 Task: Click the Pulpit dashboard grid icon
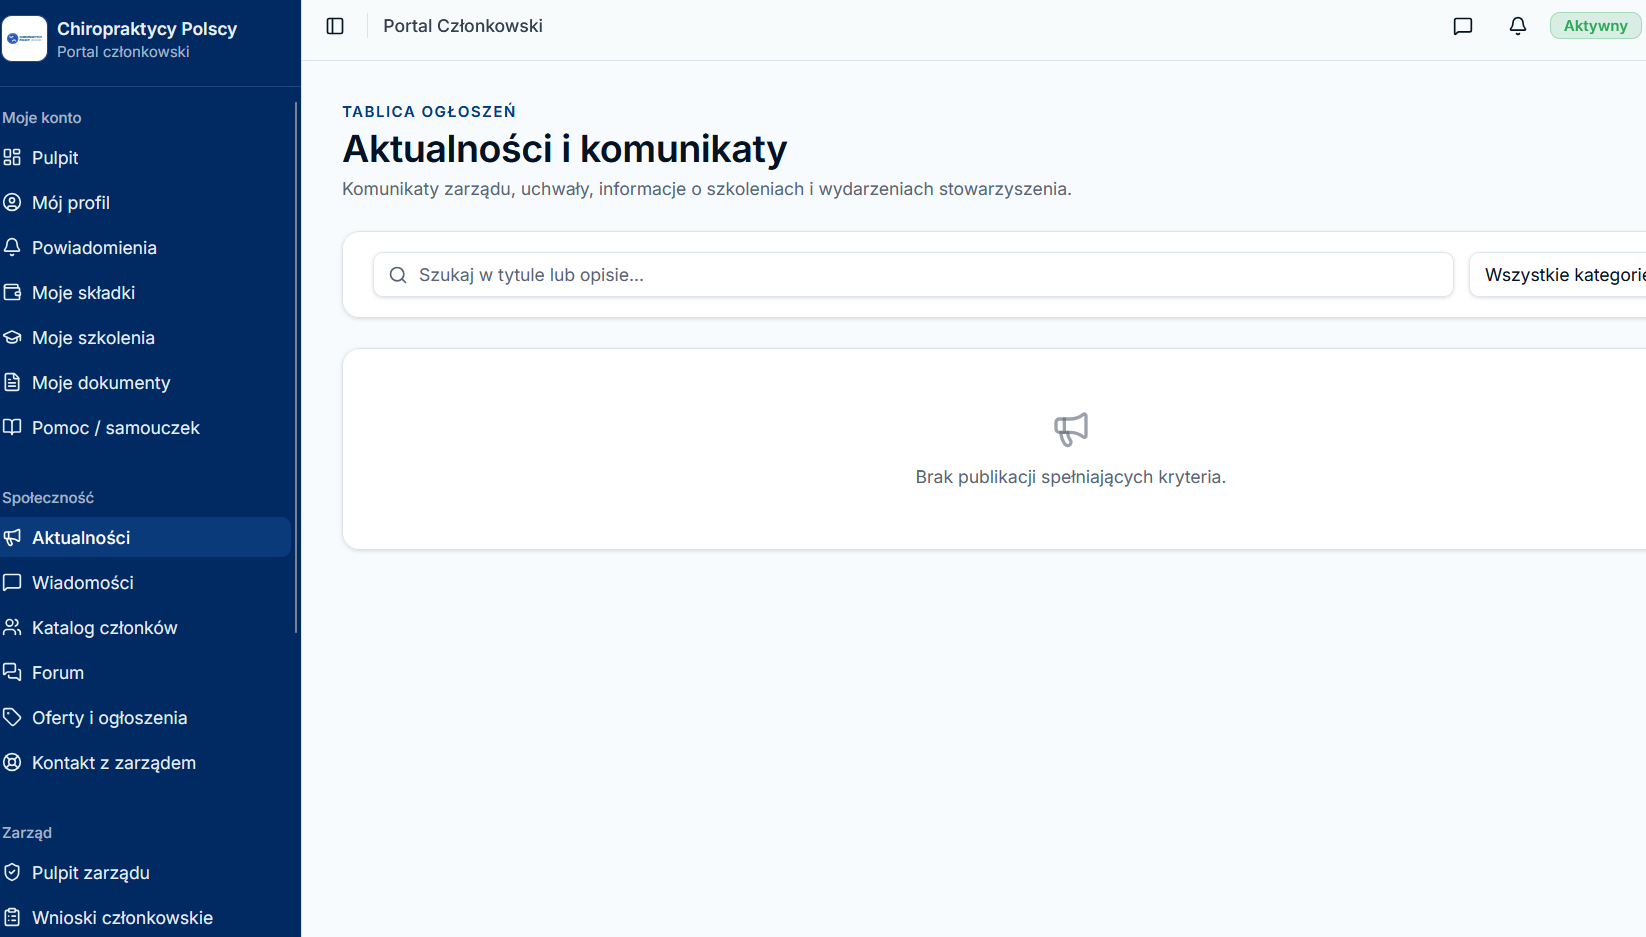pyautogui.click(x=12, y=157)
